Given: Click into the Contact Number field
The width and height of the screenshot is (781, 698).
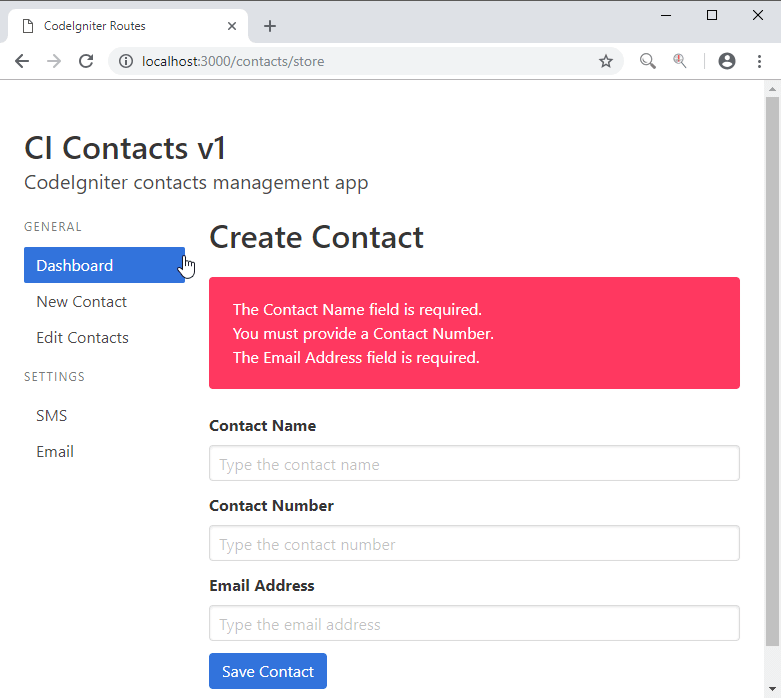Looking at the screenshot, I should click(474, 544).
